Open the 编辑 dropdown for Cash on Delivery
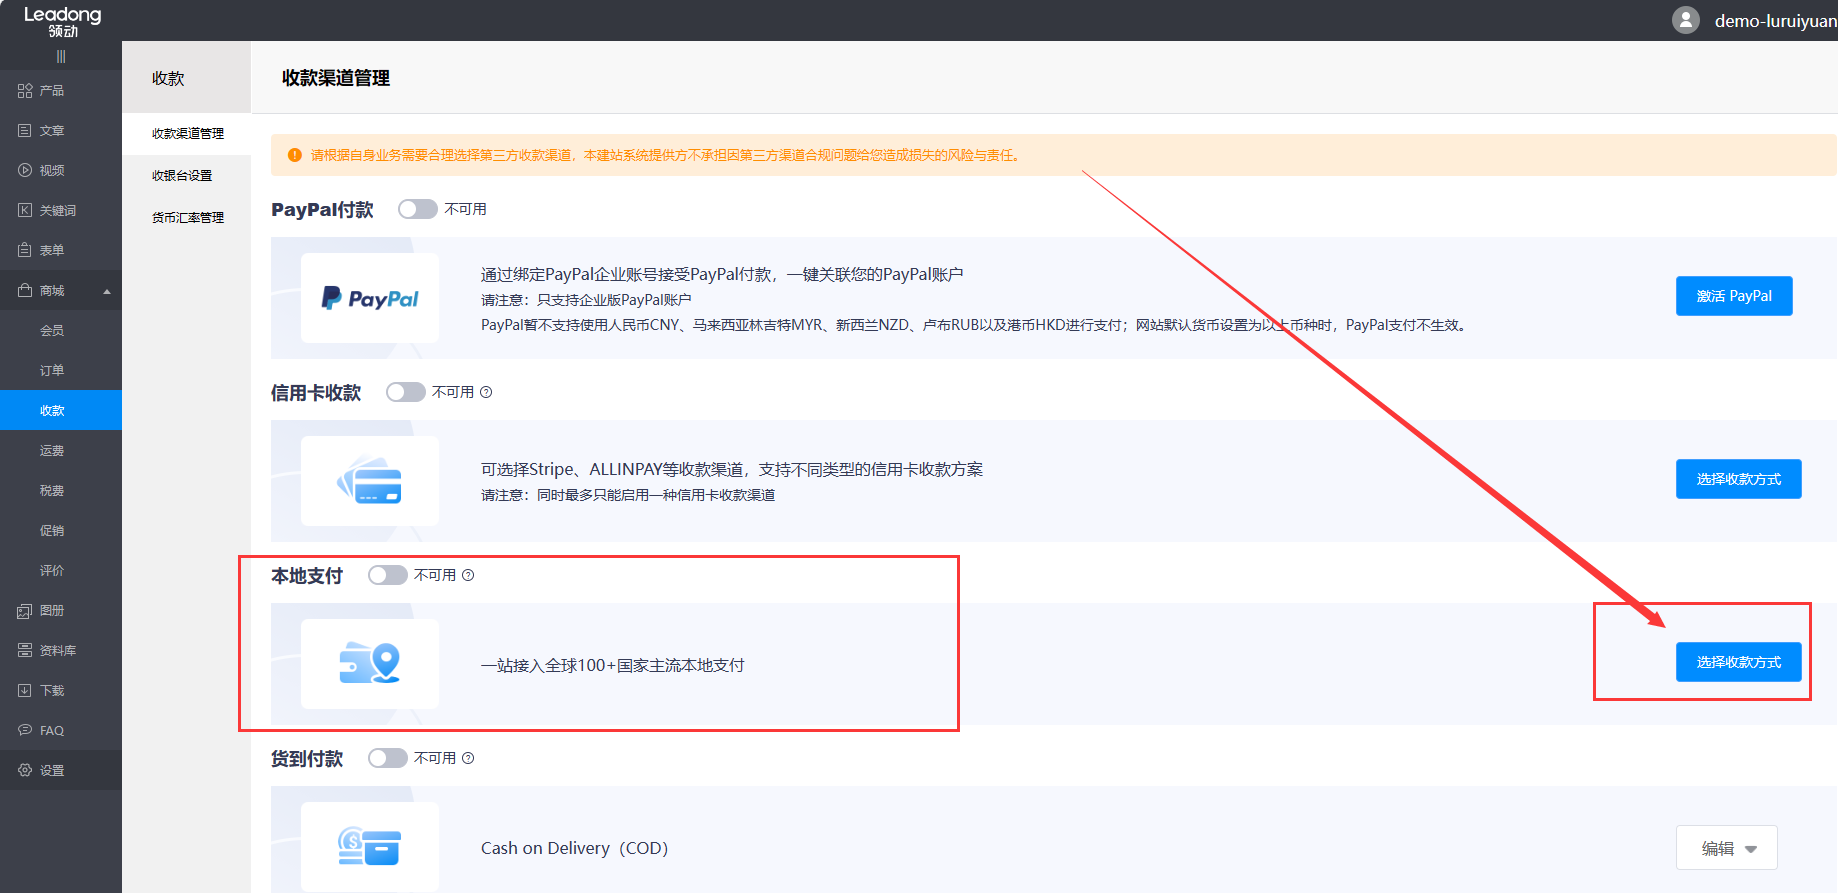 click(1726, 848)
